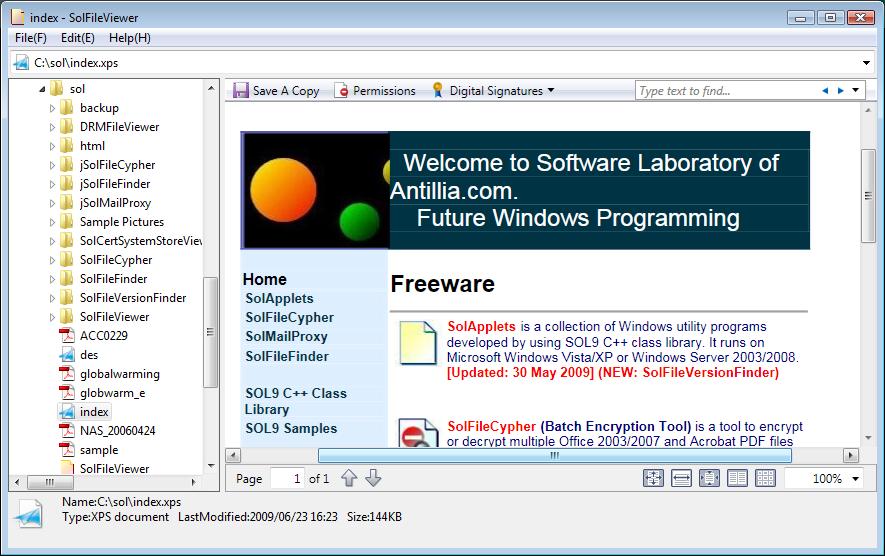Click the SolApplets sidebar link
The image size is (885, 556).
(279, 299)
